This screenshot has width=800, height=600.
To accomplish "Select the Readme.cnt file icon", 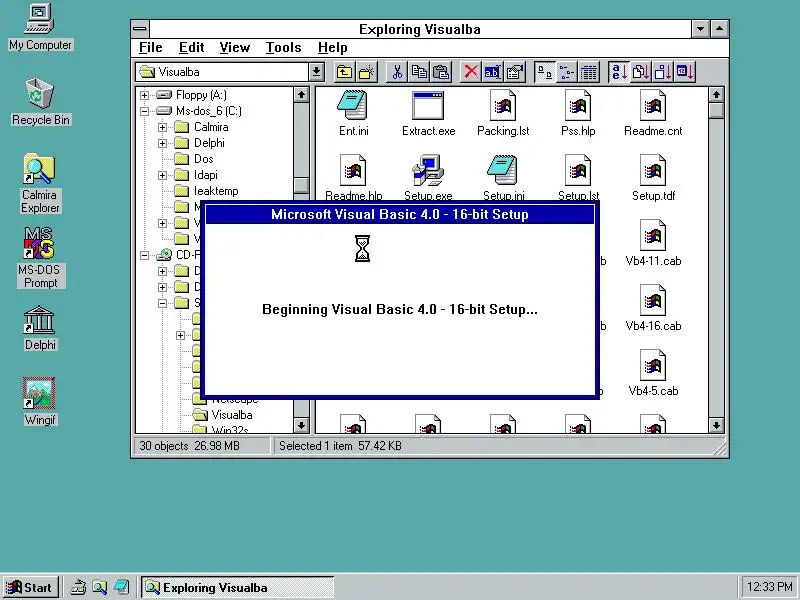I will click(653, 113).
